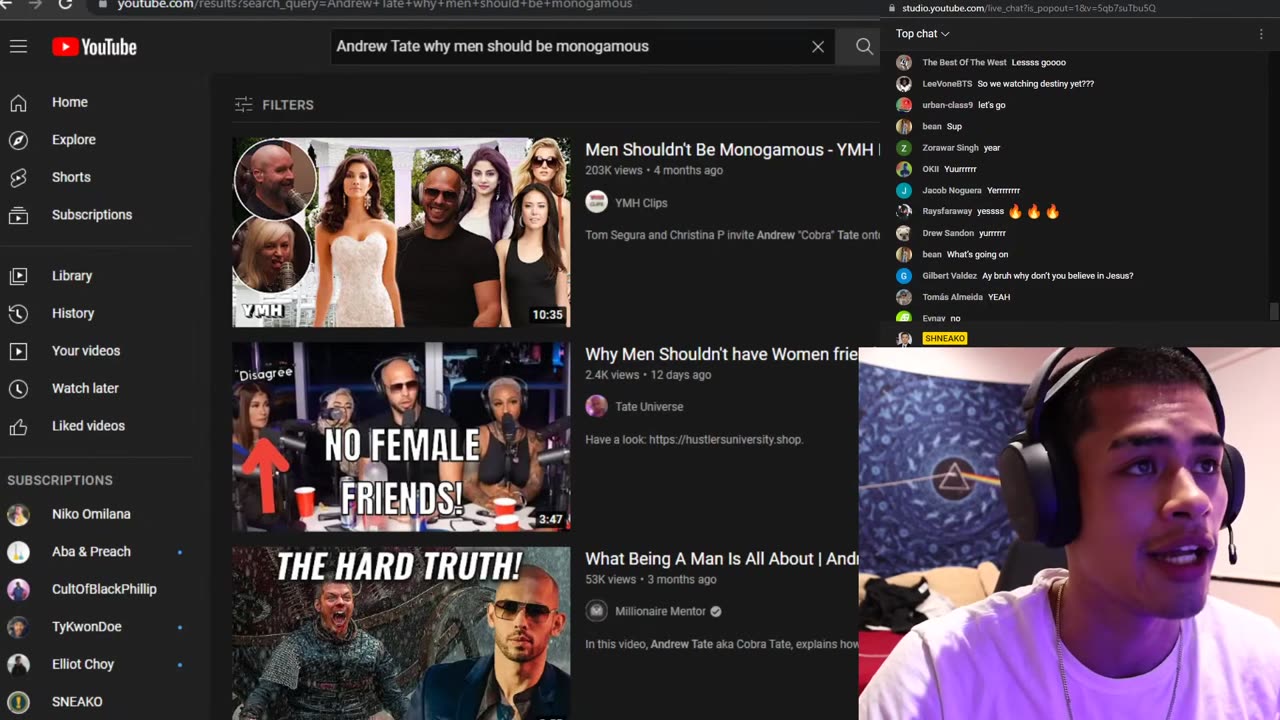Viewport: 1280px width, 720px height.
Task: Click the History clock icon
Action: (18, 313)
